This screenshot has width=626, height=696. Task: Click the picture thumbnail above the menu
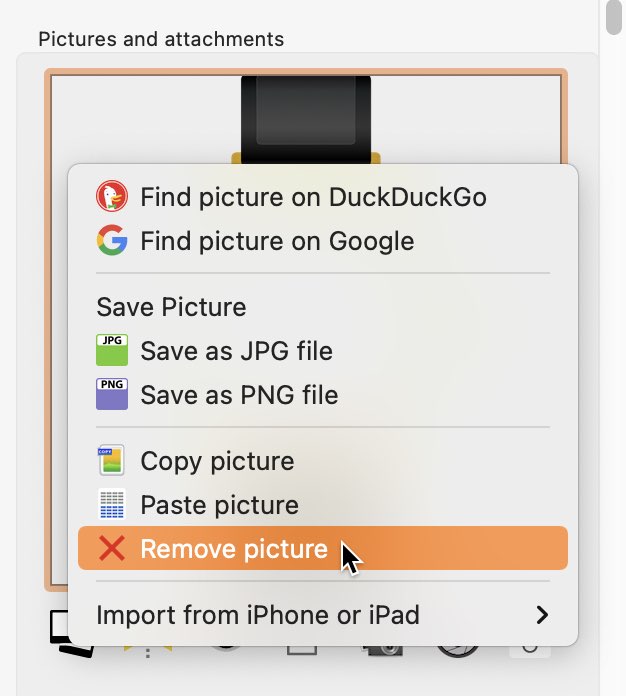306,116
